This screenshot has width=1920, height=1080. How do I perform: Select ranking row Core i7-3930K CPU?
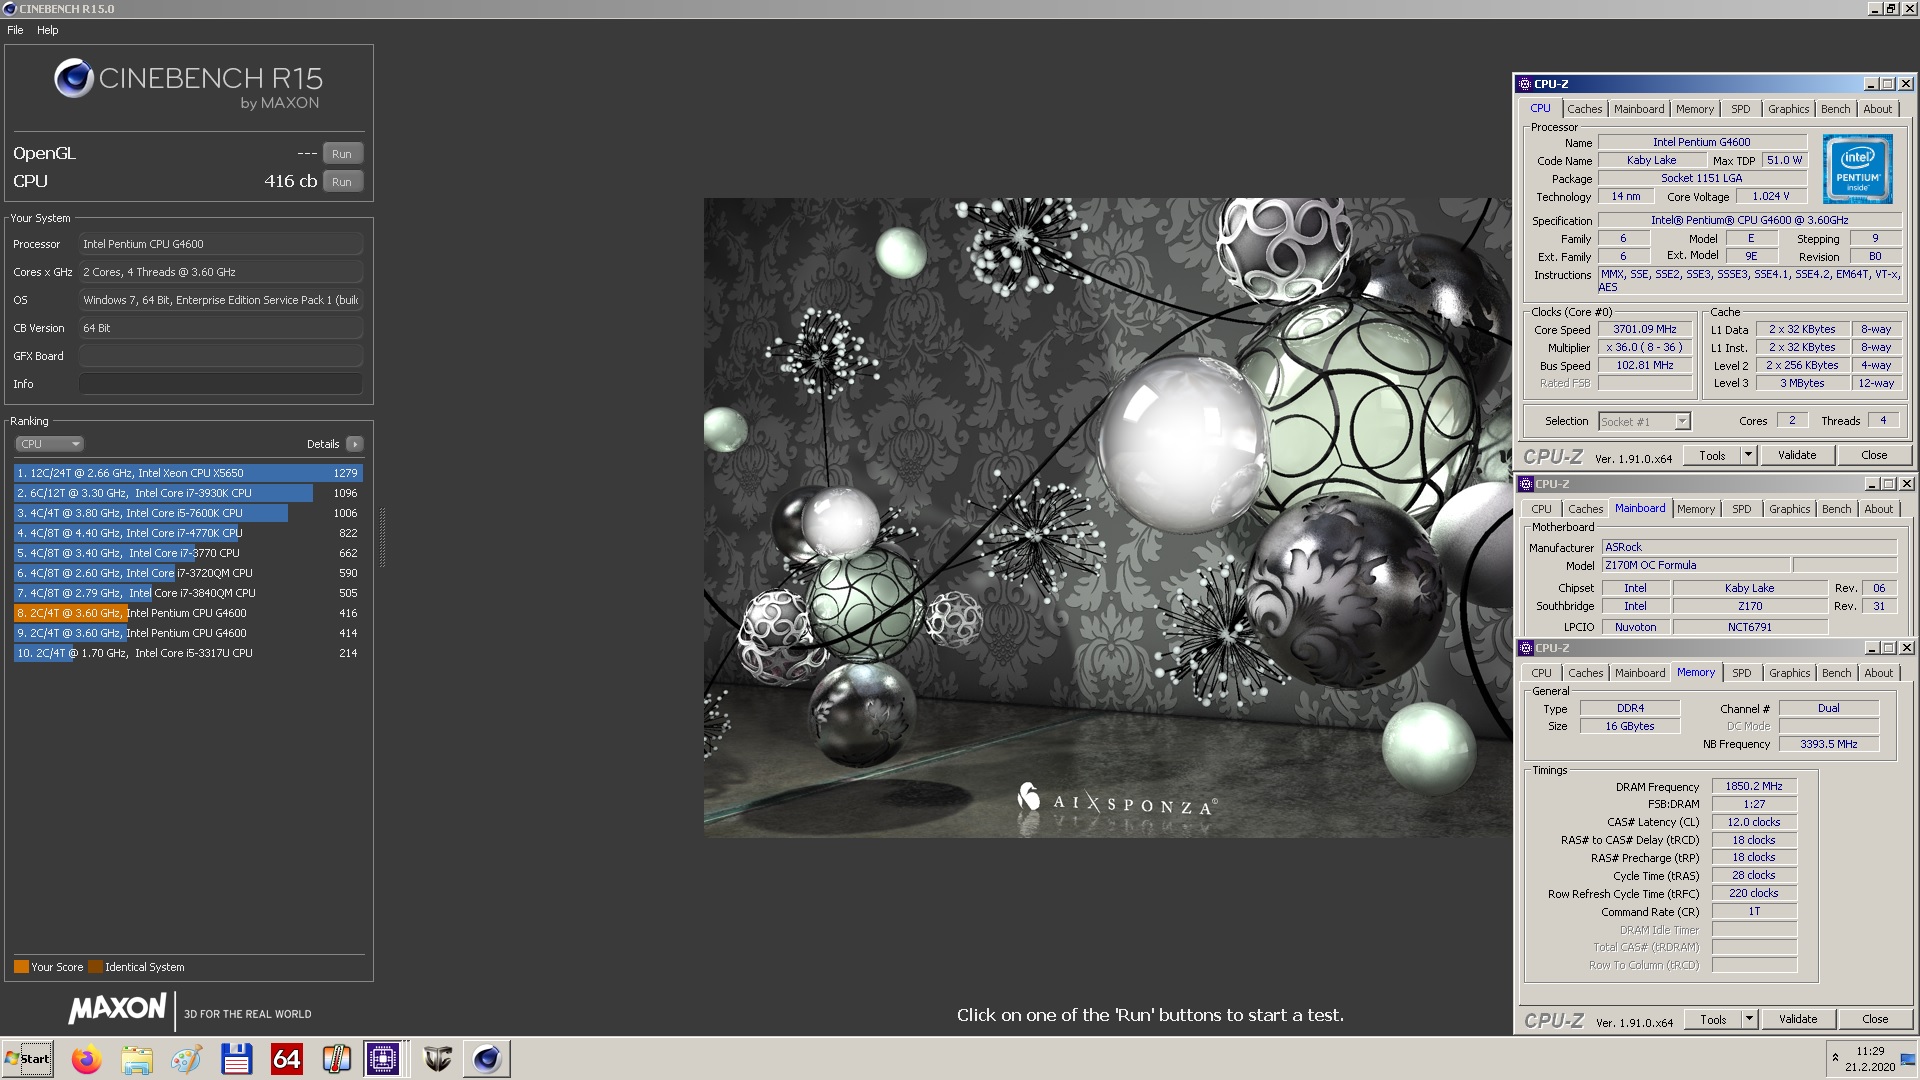(188, 493)
